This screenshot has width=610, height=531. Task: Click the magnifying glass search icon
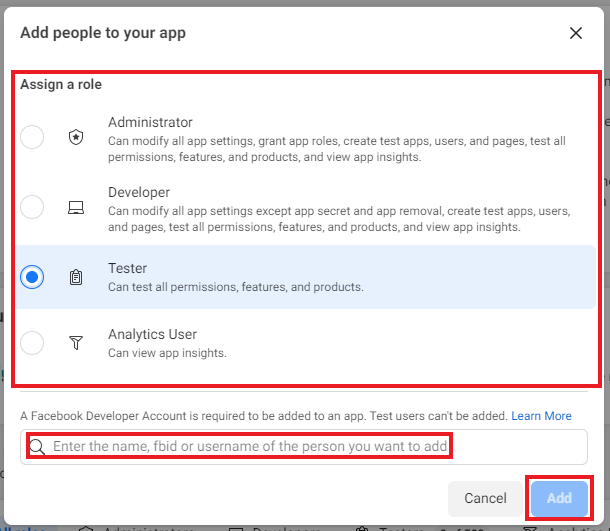click(x=37, y=446)
